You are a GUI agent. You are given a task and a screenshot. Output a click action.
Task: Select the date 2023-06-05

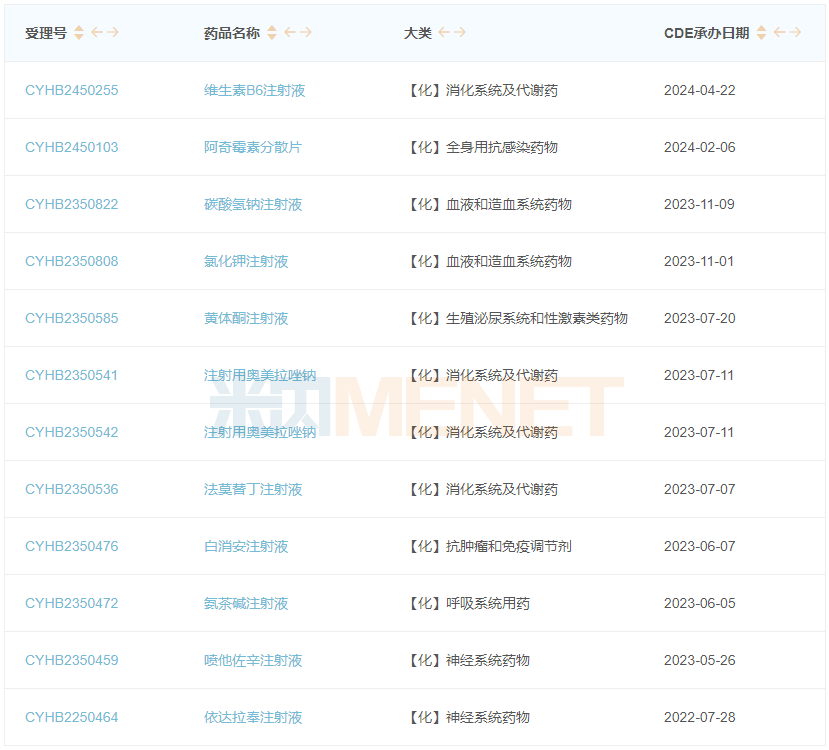tap(699, 604)
